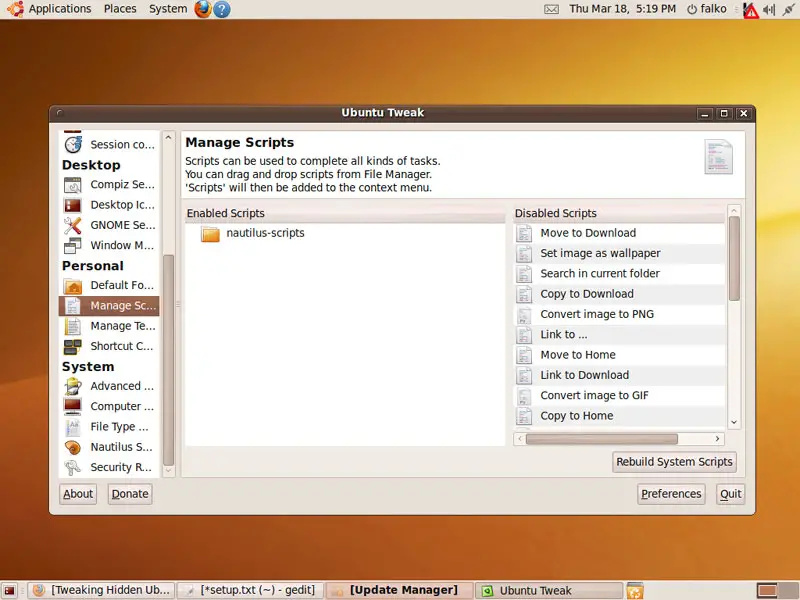The image size is (800, 600).
Task: Switch to setup.txt gedit taskbar window
Action: (251, 590)
